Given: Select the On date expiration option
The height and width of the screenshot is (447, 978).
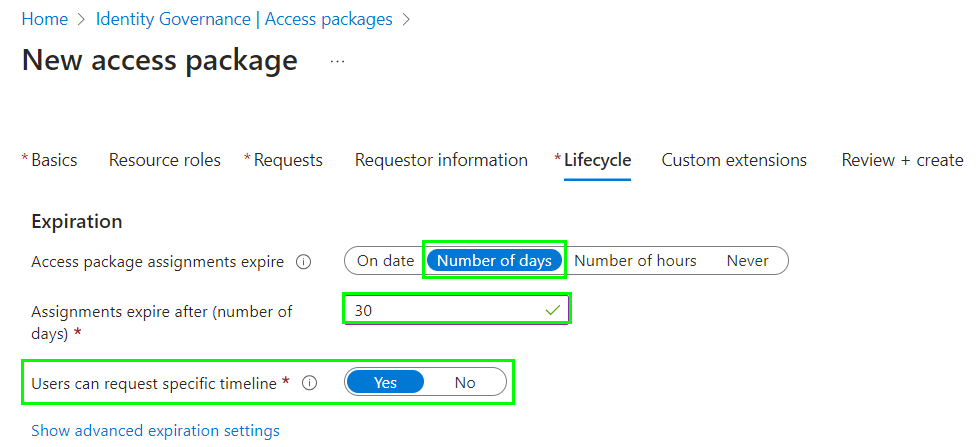Looking at the screenshot, I should 385,261.
